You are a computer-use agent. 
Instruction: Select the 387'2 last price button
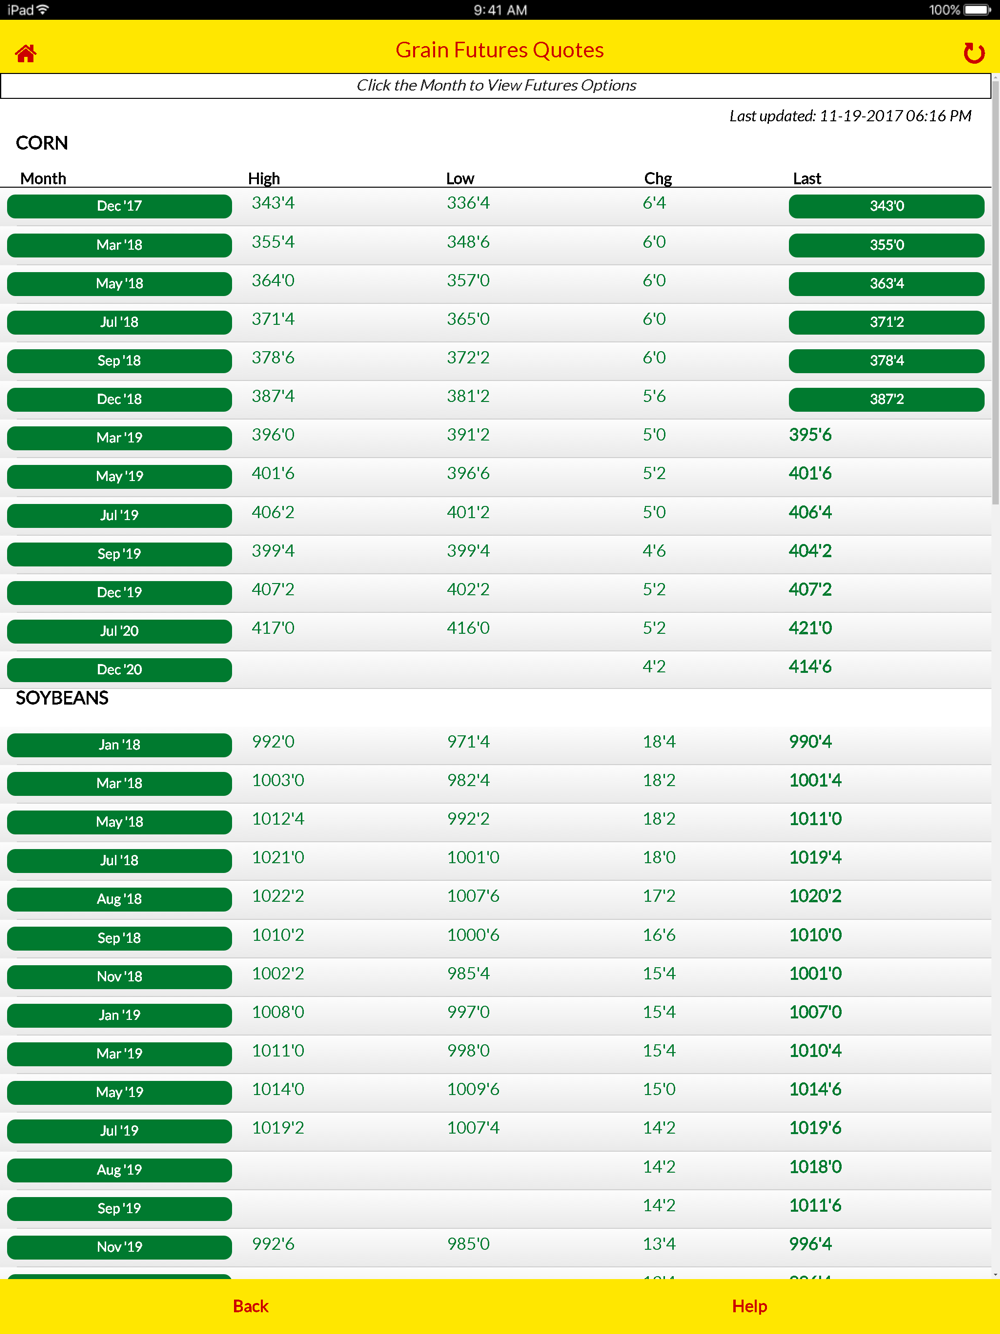(x=886, y=399)
